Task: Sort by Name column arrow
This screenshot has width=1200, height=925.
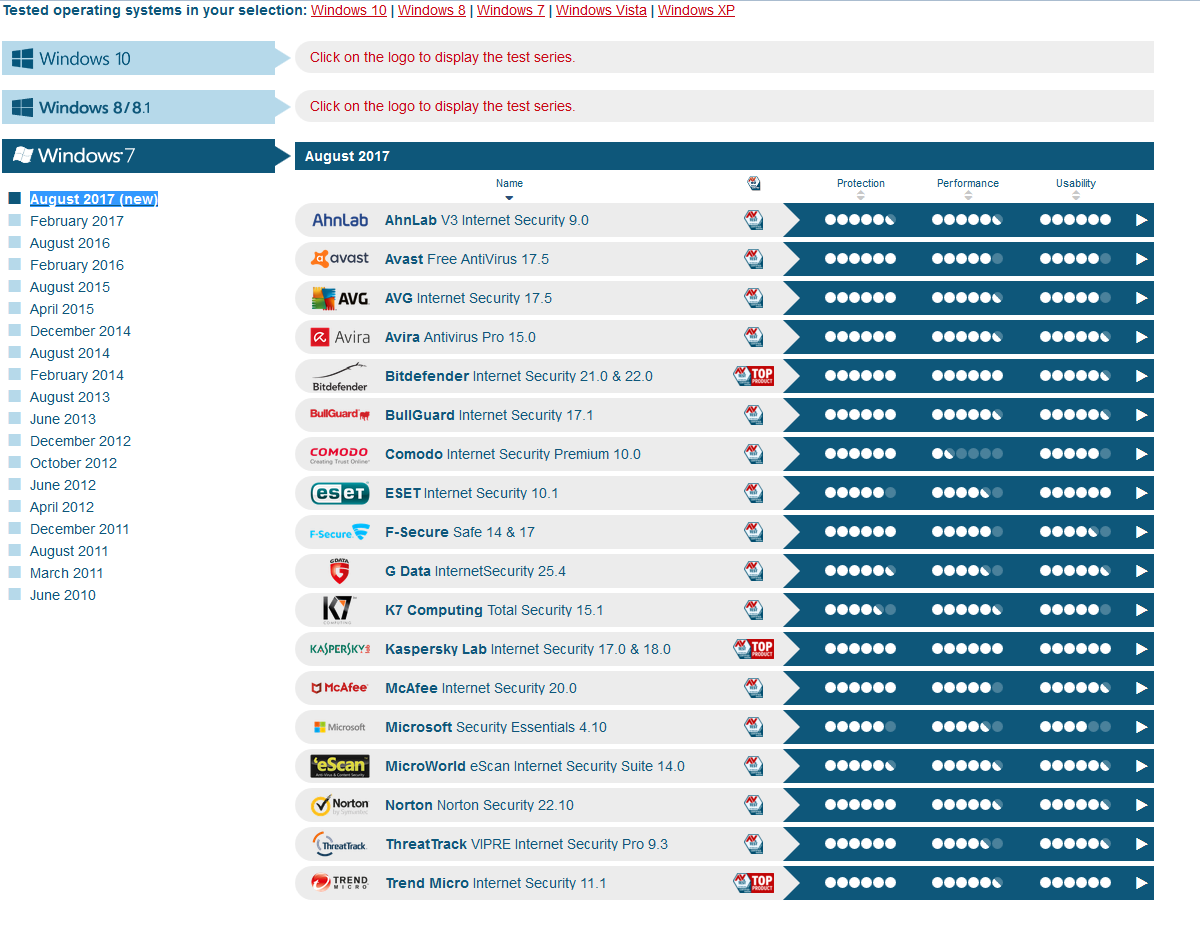Action: tap(509, 198)
